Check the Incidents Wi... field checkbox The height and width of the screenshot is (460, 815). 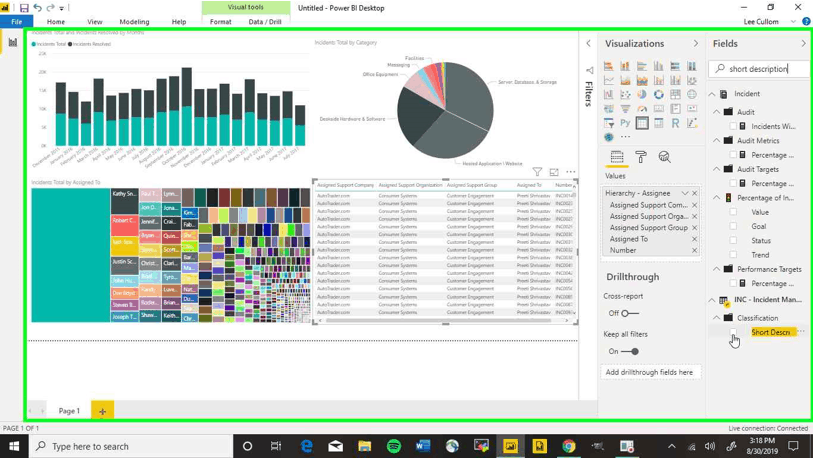click(733, 126)
